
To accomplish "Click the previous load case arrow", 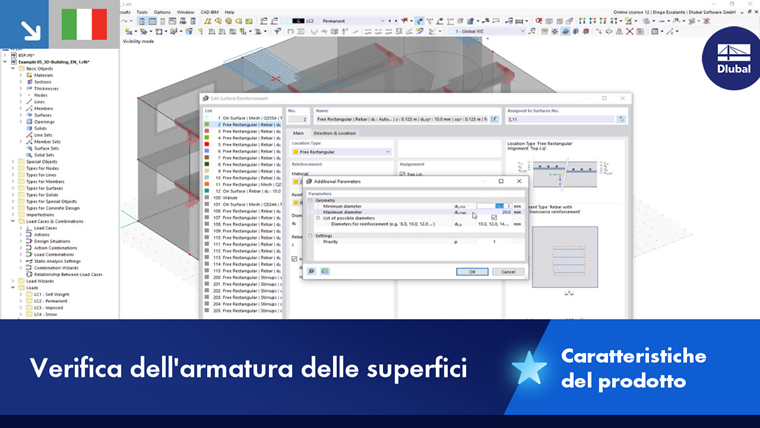I will point(390,21).
